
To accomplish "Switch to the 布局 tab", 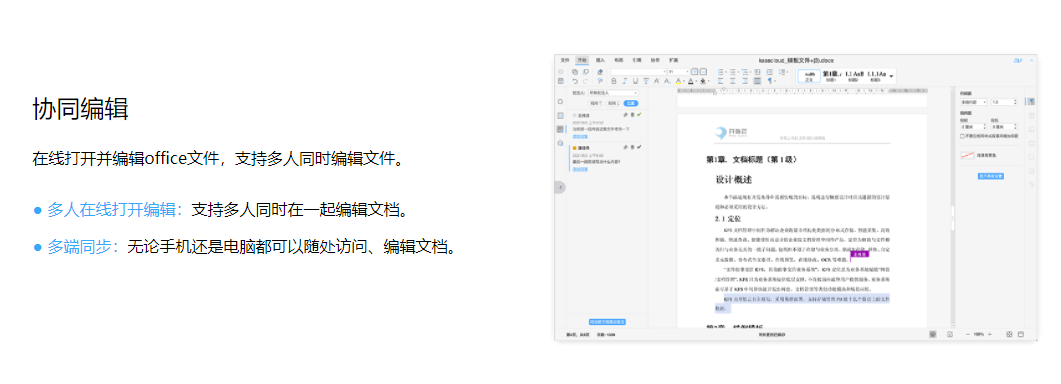I will [618, 60].
